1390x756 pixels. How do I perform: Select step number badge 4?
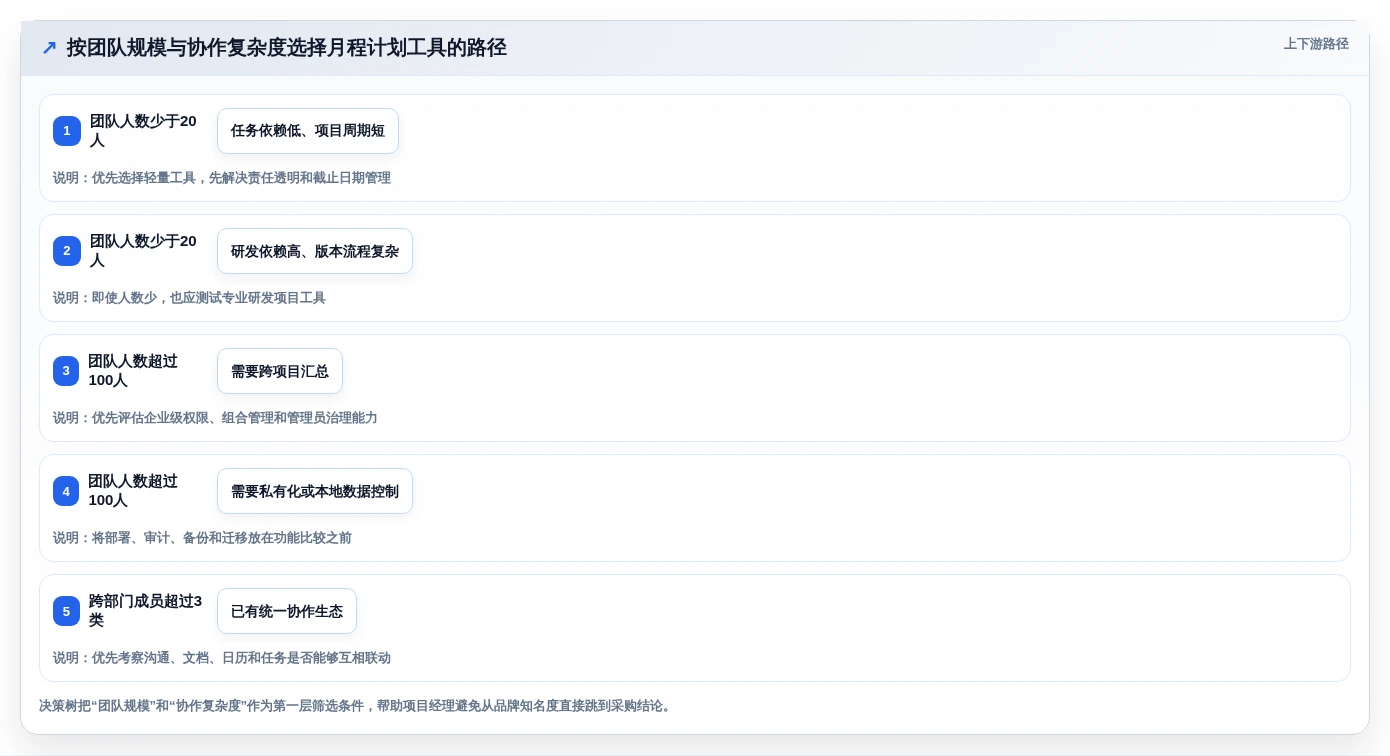pyautogui.click(x=66, y=491)
